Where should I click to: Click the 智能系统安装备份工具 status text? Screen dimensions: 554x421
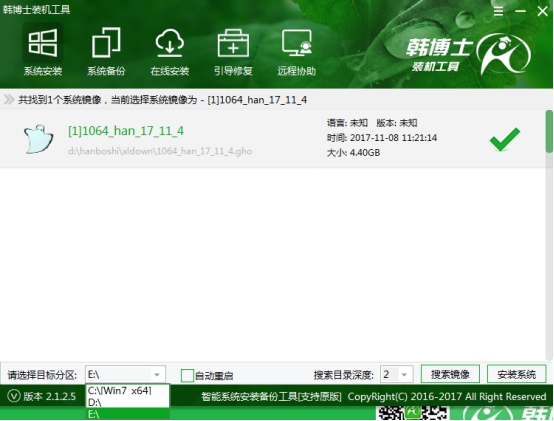pos(271,397)
